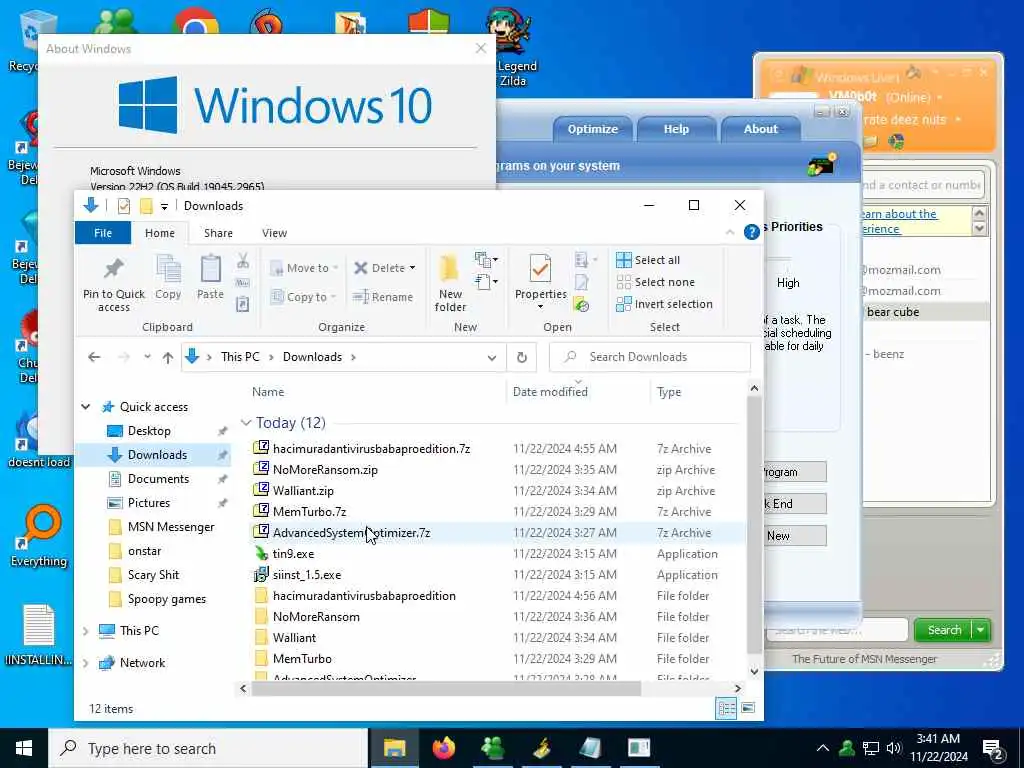Open Help tab in background window
Image resolution: width=1024 pixels, height=768 pixels.
coord(676,129)
